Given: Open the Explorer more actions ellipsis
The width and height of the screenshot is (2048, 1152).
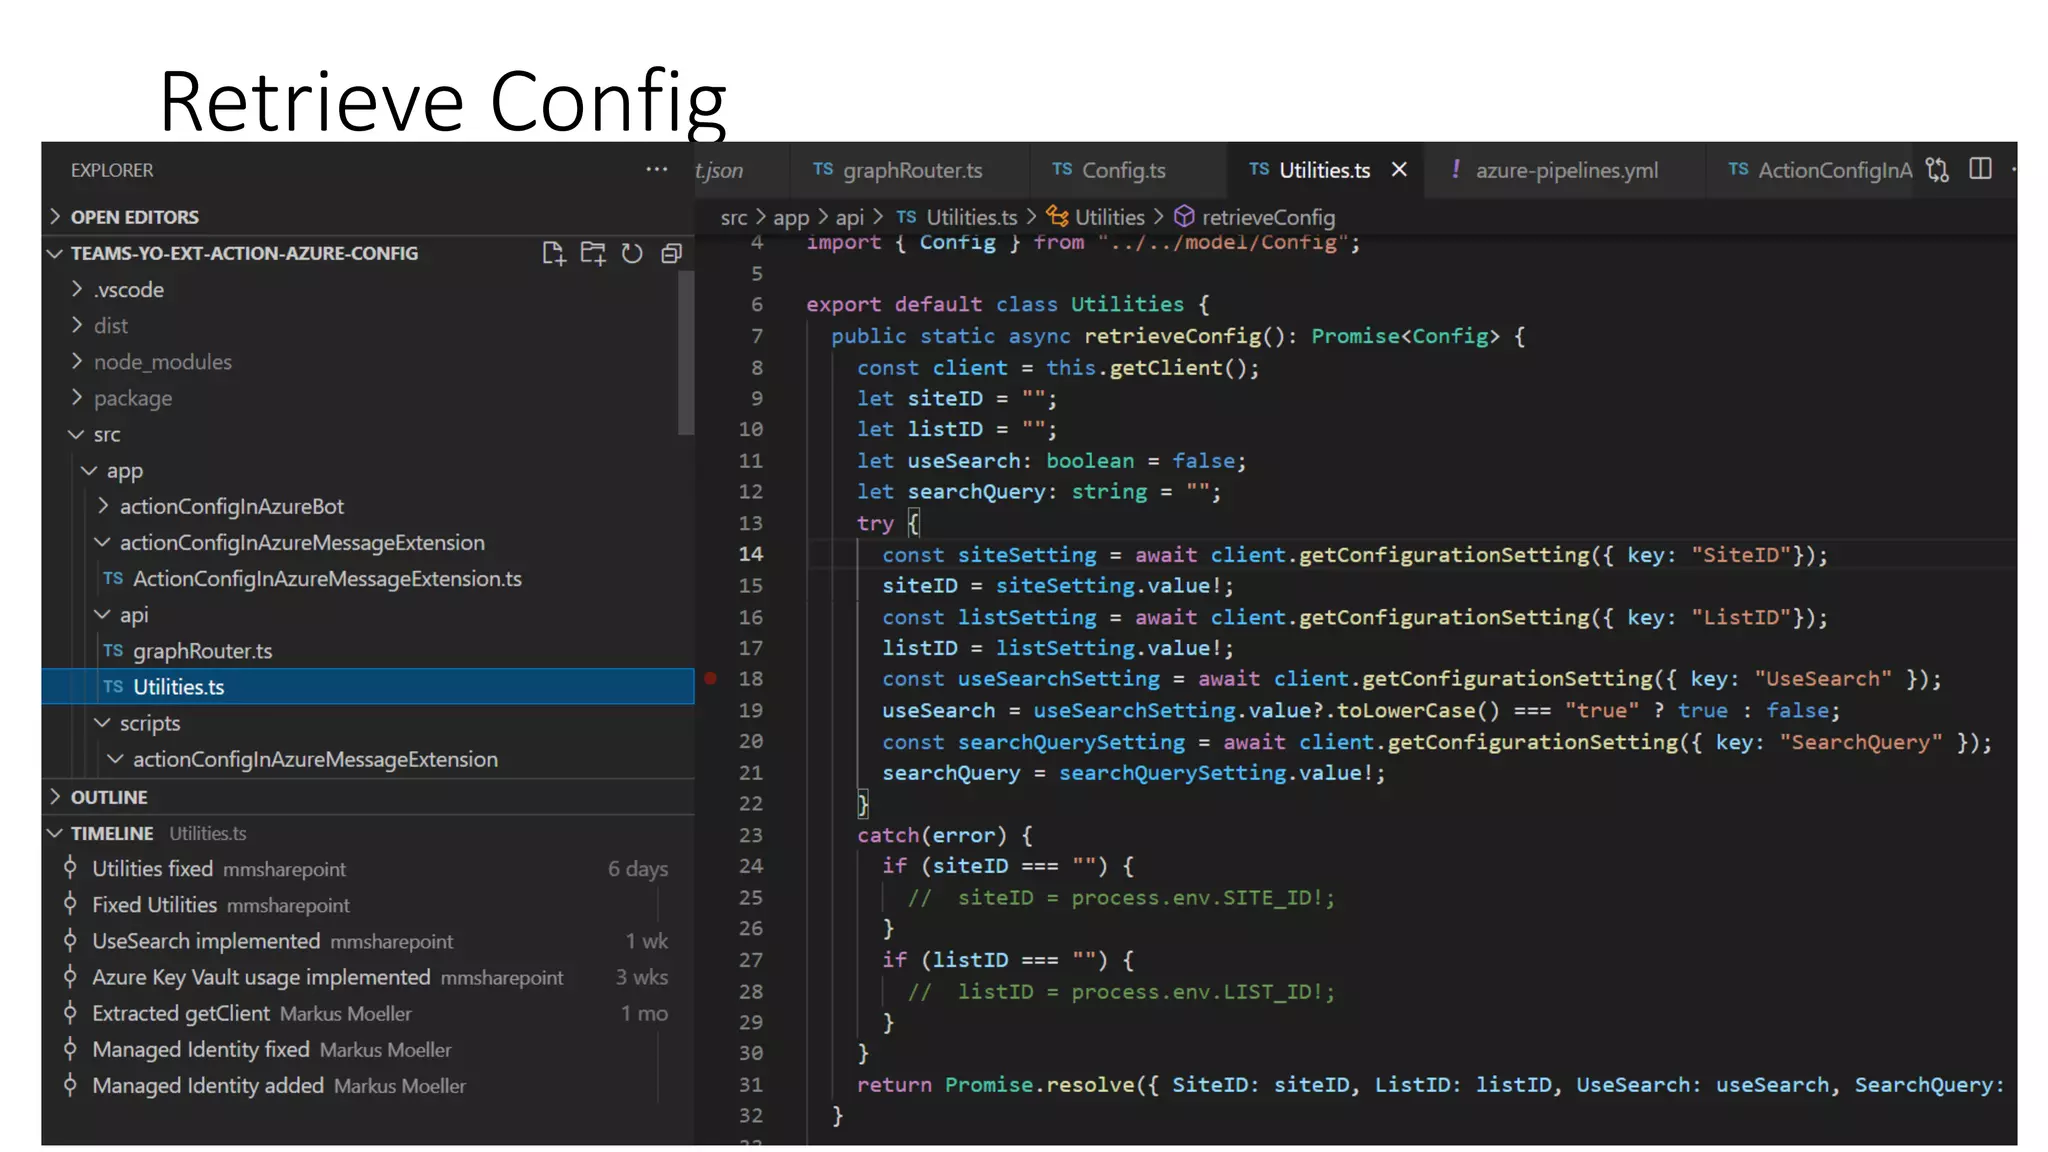Looking at the screenshot, I should (x=656, y=169).
